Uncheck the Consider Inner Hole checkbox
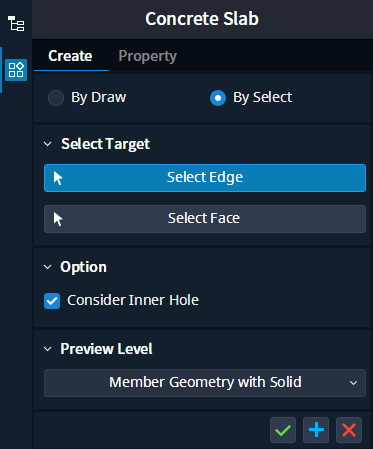Screen dimensions: 373x449 pos(52,301)
